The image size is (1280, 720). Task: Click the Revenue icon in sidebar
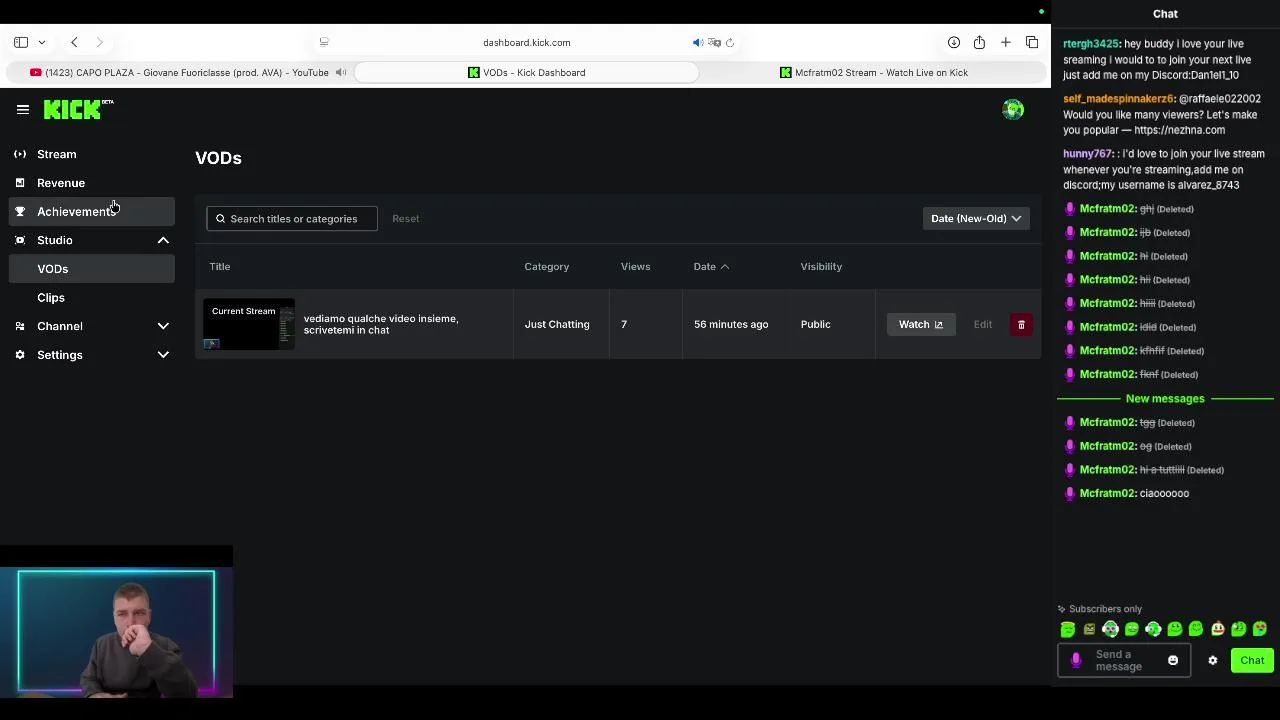(20, 183)
